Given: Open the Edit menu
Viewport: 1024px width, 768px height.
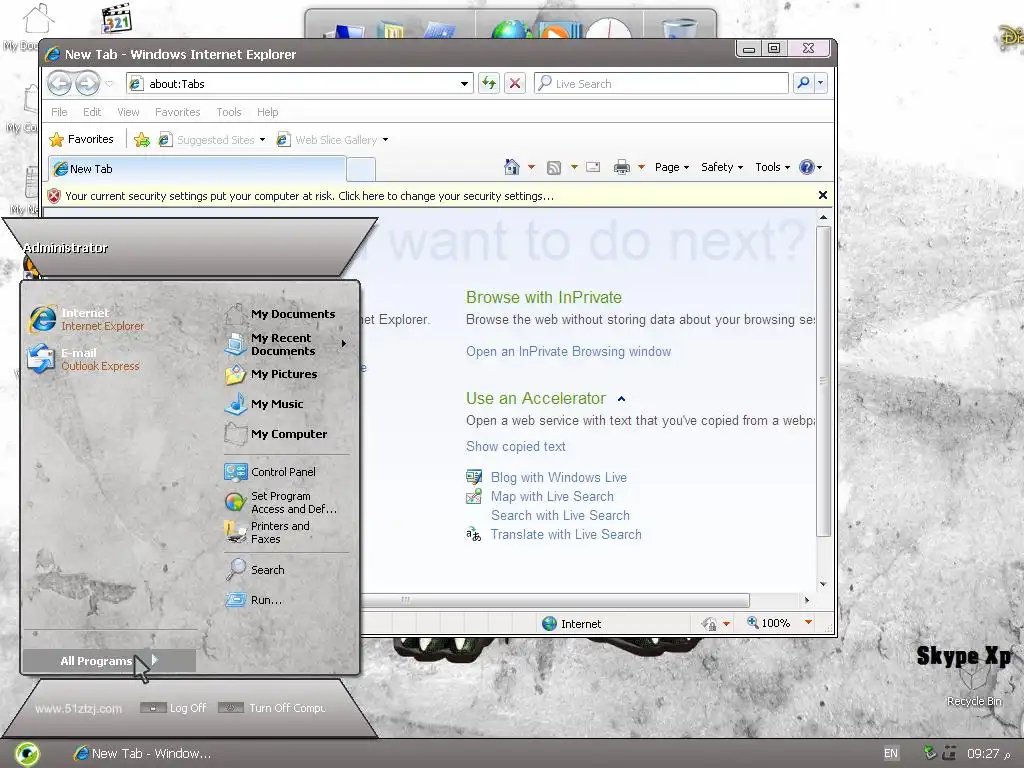Looking at the screenshot, I should tap(92, 112).
